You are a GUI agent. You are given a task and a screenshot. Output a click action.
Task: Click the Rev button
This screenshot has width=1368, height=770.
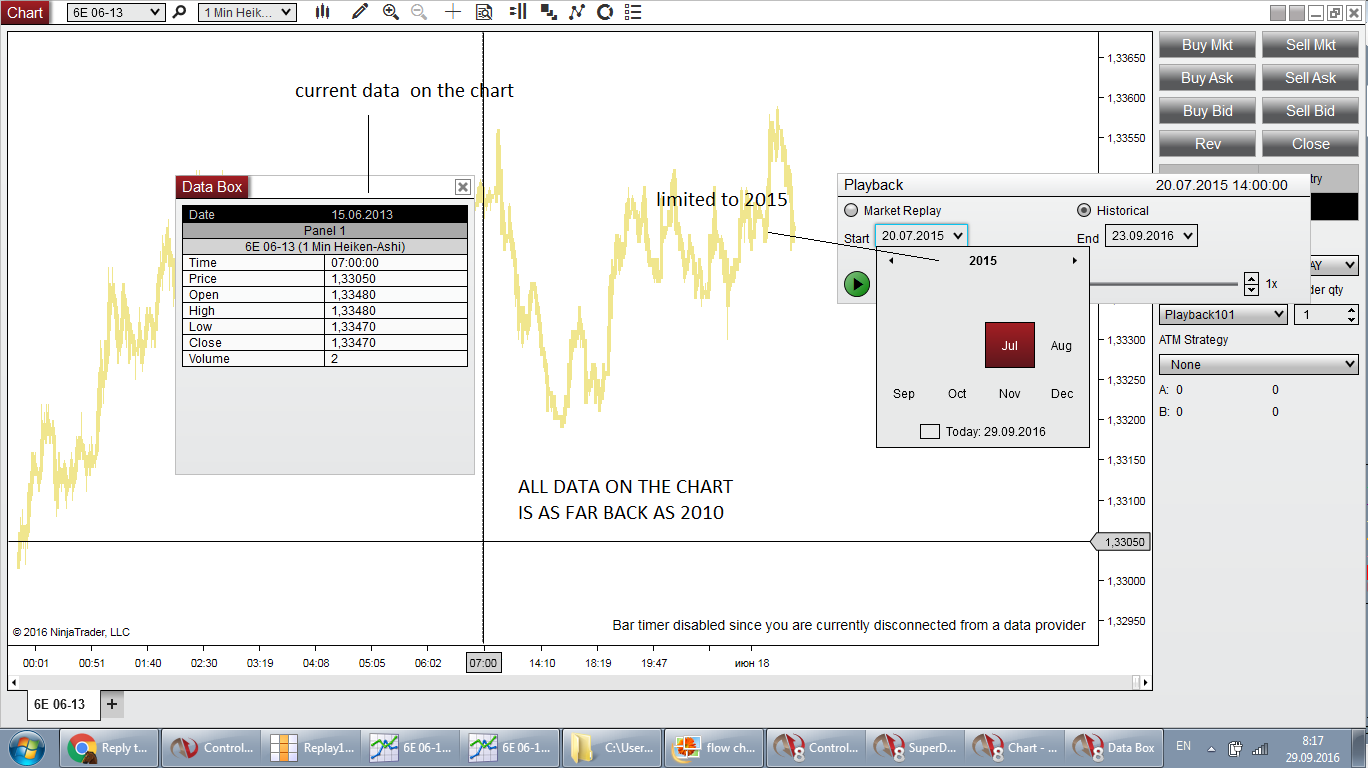(x=1207, y=144)
